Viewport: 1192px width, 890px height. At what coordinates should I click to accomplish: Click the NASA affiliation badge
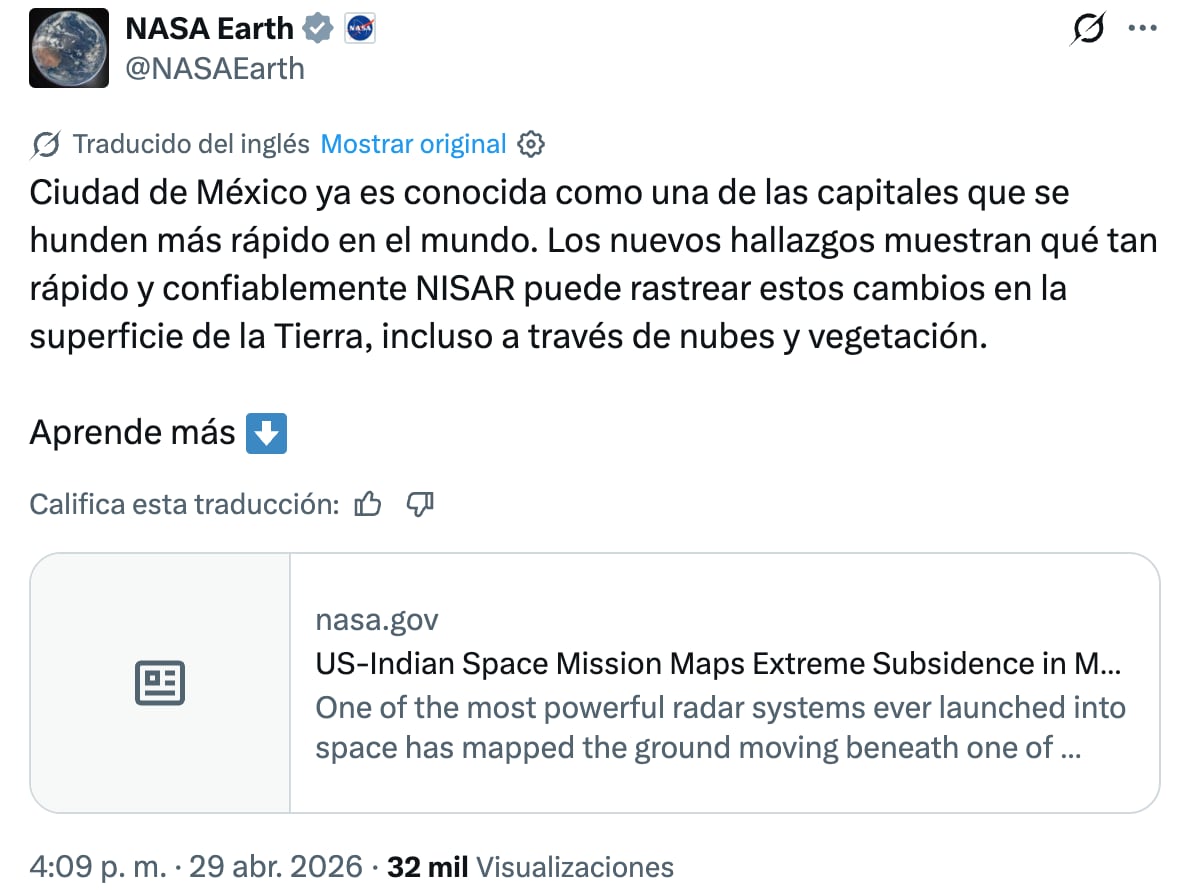(x=359, y=28)
